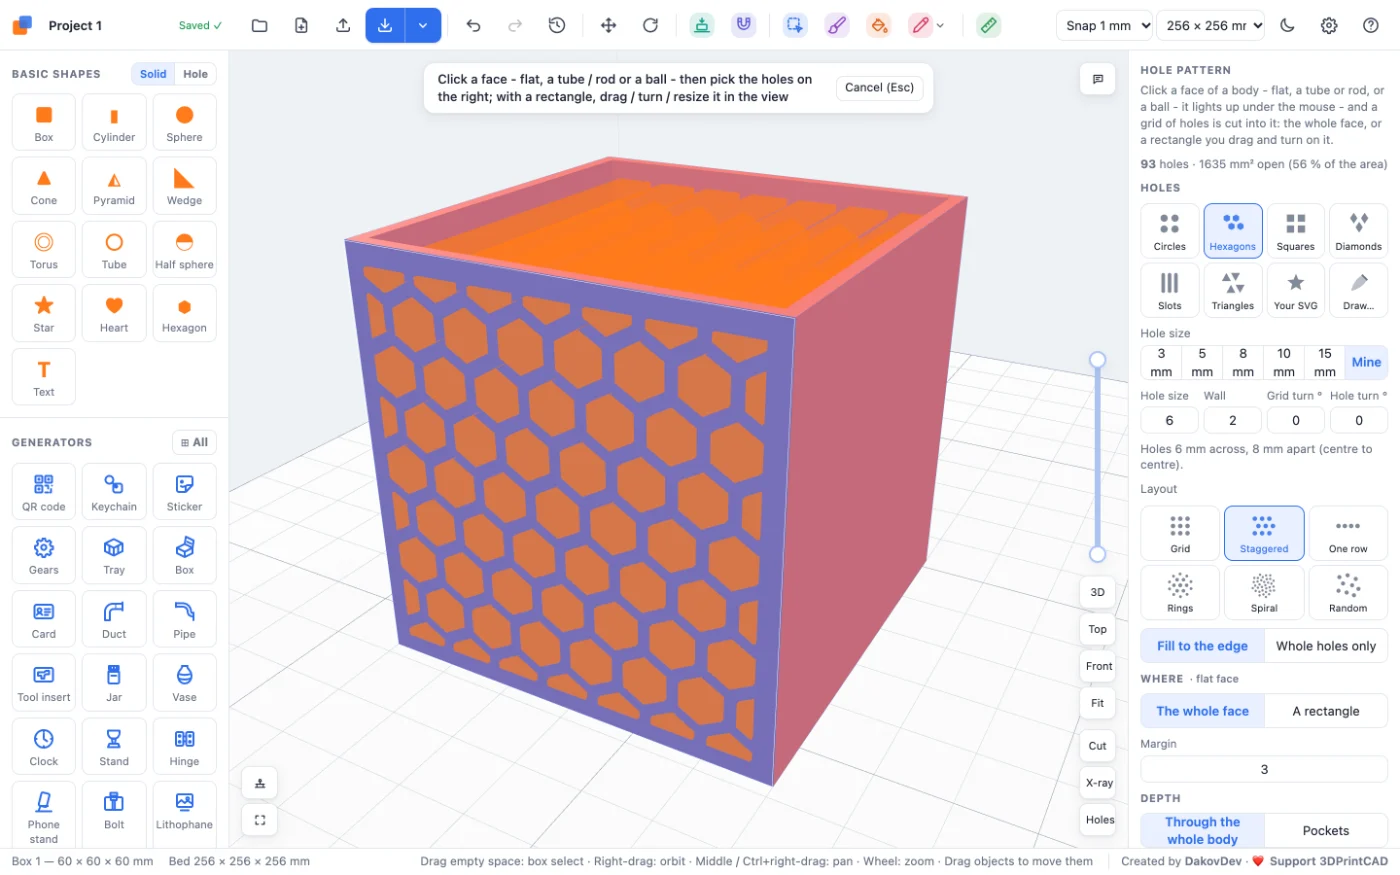1400x875 pixels.
Task: Click the bottom handle of vertical slider
Action: [1097, 554]
